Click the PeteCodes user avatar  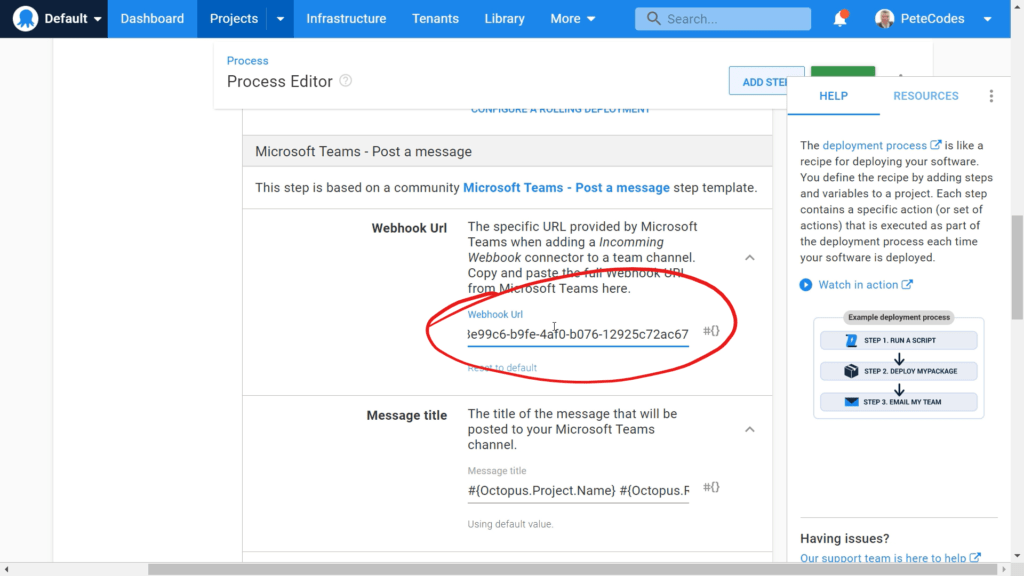[884, 18]
